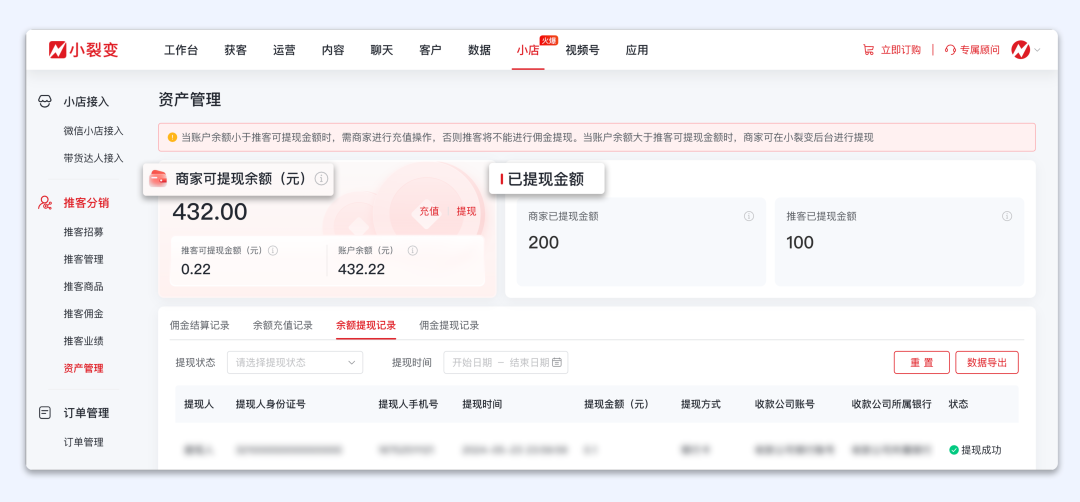Click the 数据导出 button
Image resolution: width=1080 pixels, height=502 pixels.
(987, 362)
